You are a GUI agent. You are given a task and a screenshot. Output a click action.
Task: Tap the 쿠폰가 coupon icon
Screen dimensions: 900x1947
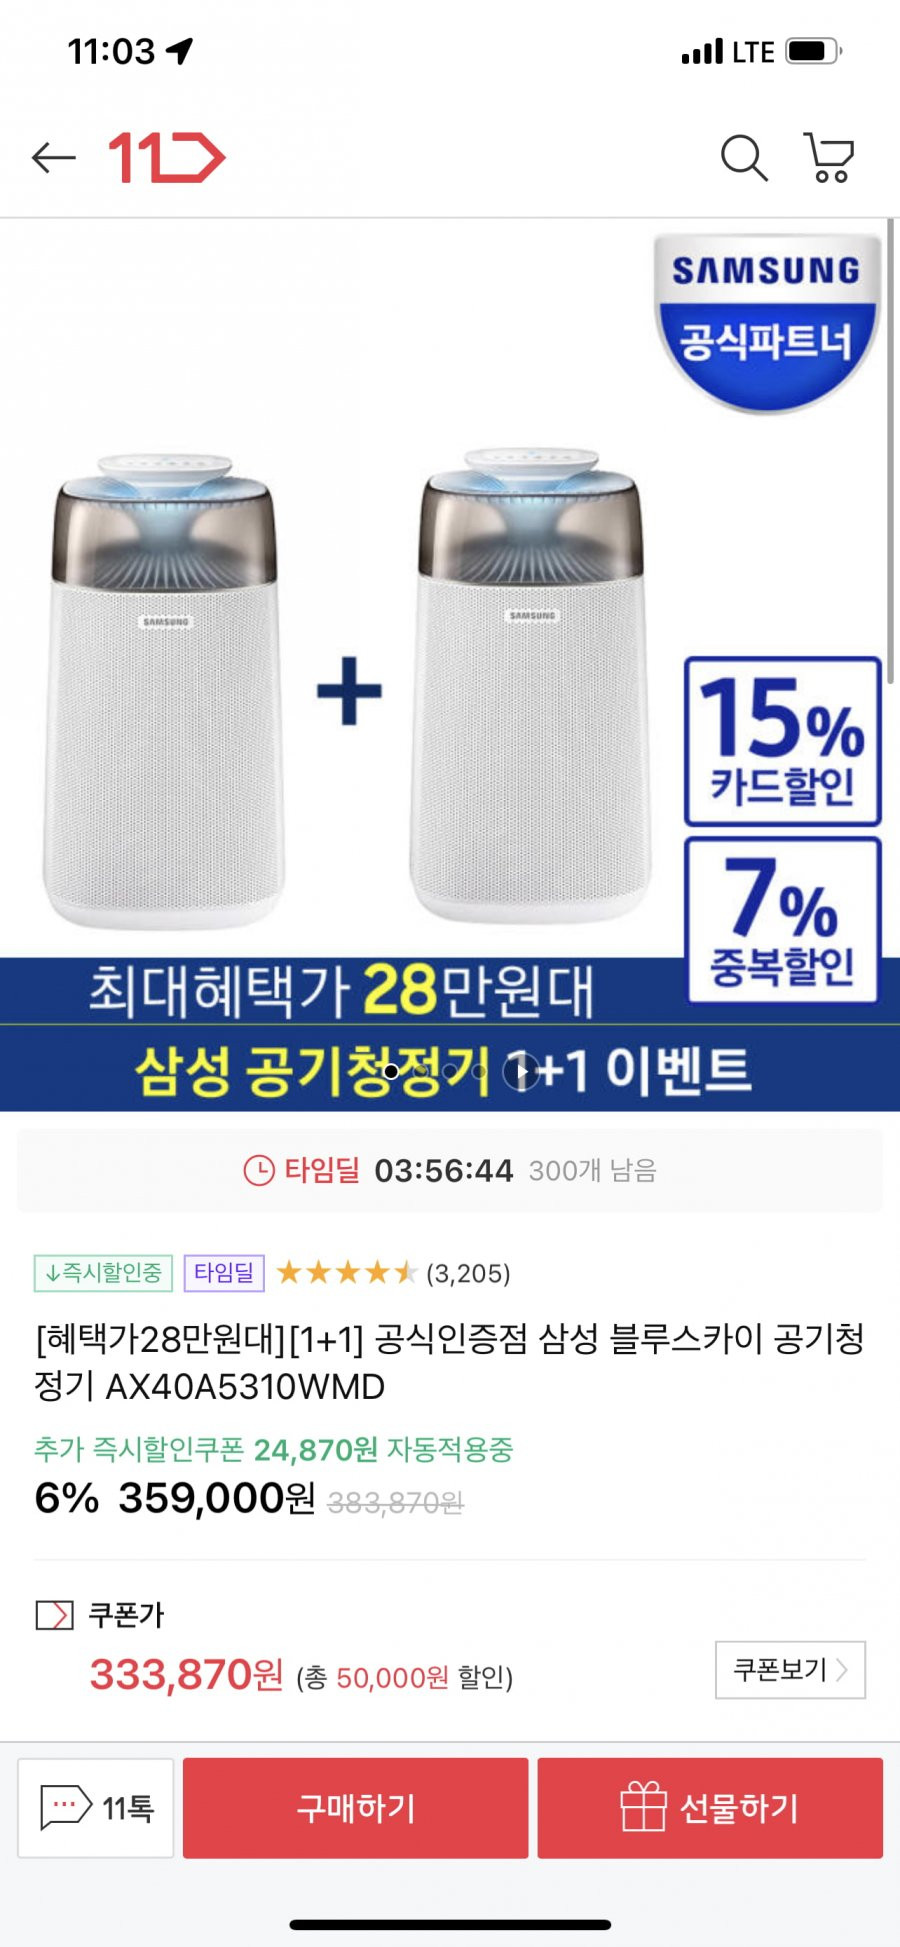click(x=55, y=1615)
